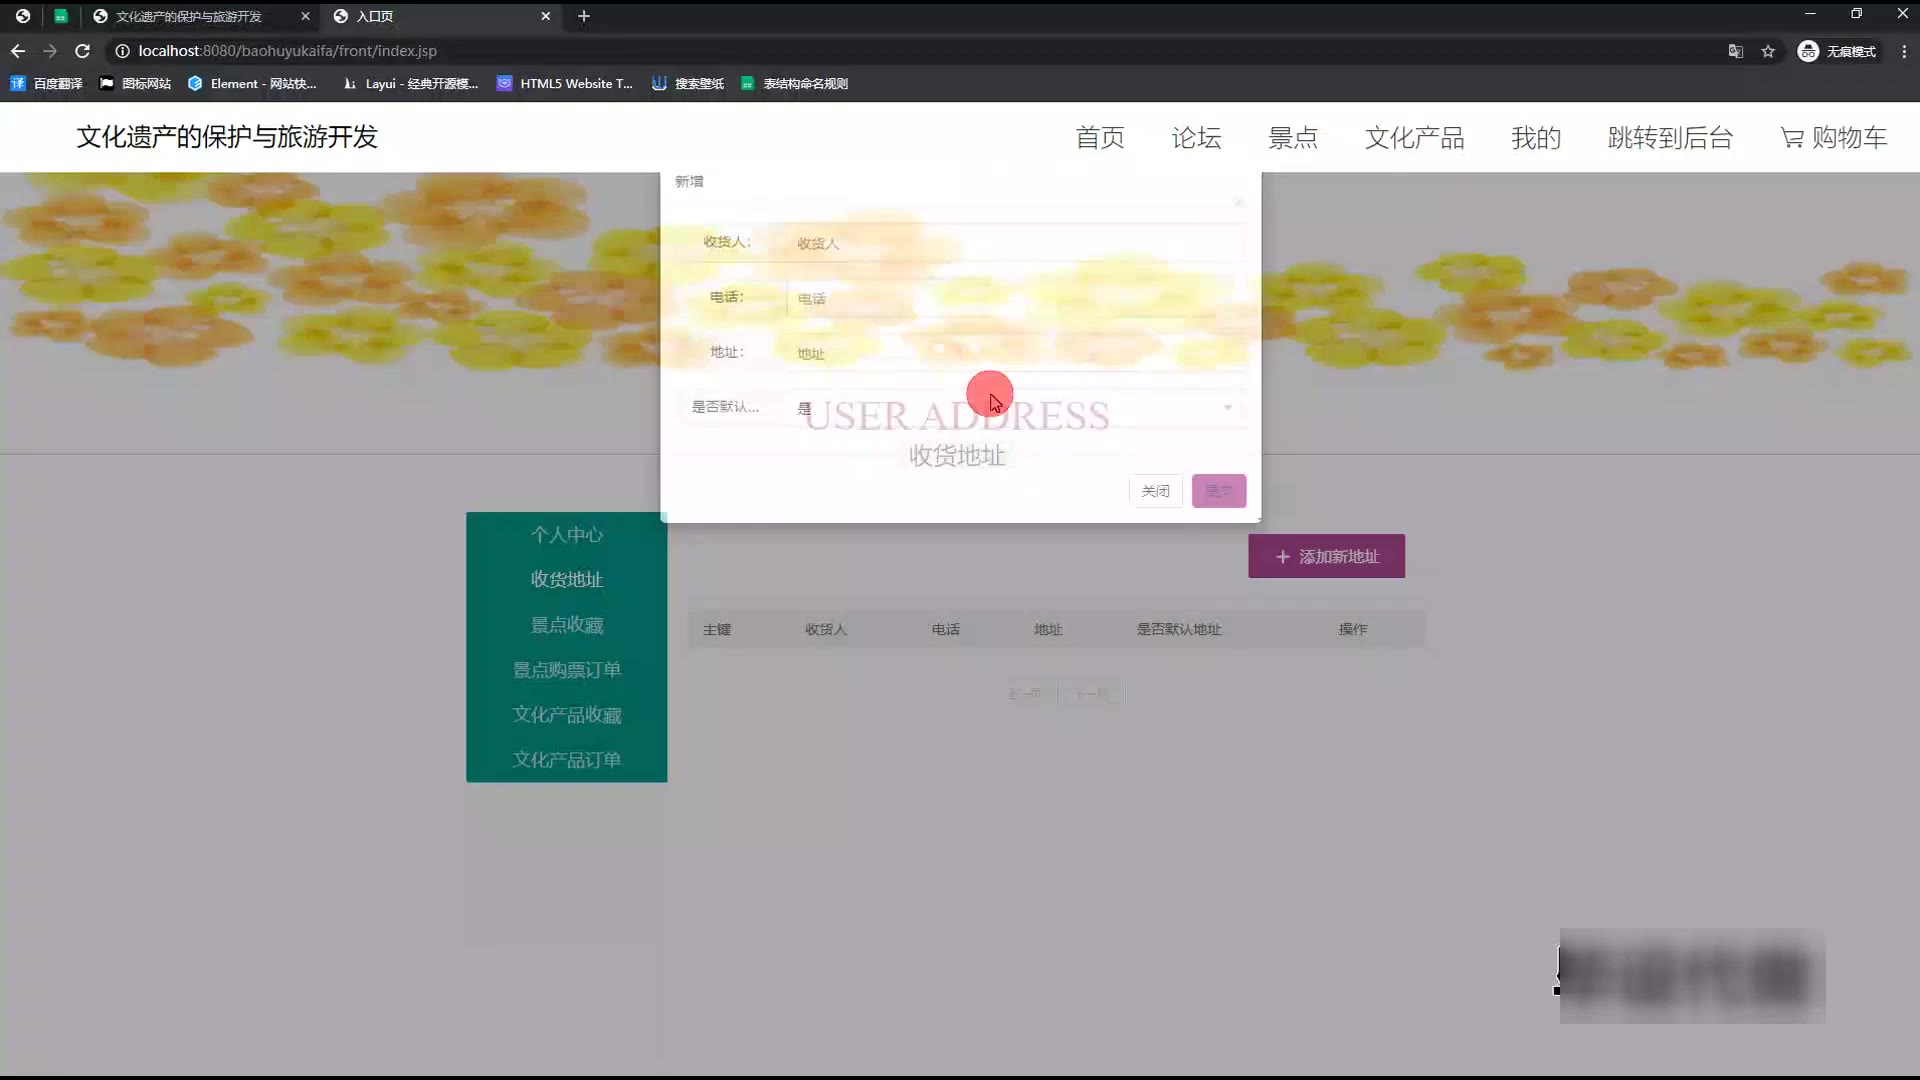Image resolution: width=1920 pixels, height=1080 pixels.
Task: Open the incognito profile indicator
Action: (x=1837, y=51)
